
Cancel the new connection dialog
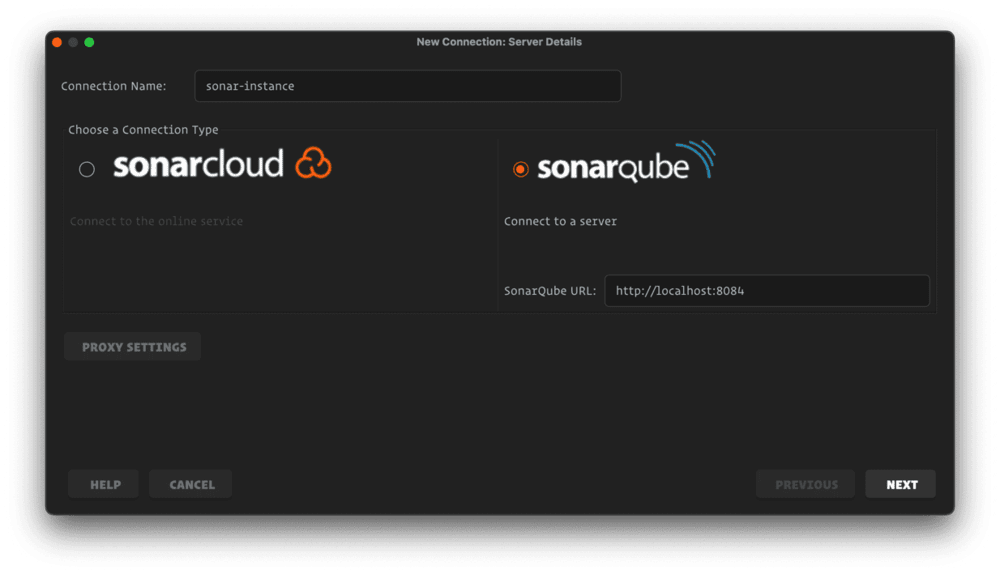pyautogui.click(x=191, y=485)
